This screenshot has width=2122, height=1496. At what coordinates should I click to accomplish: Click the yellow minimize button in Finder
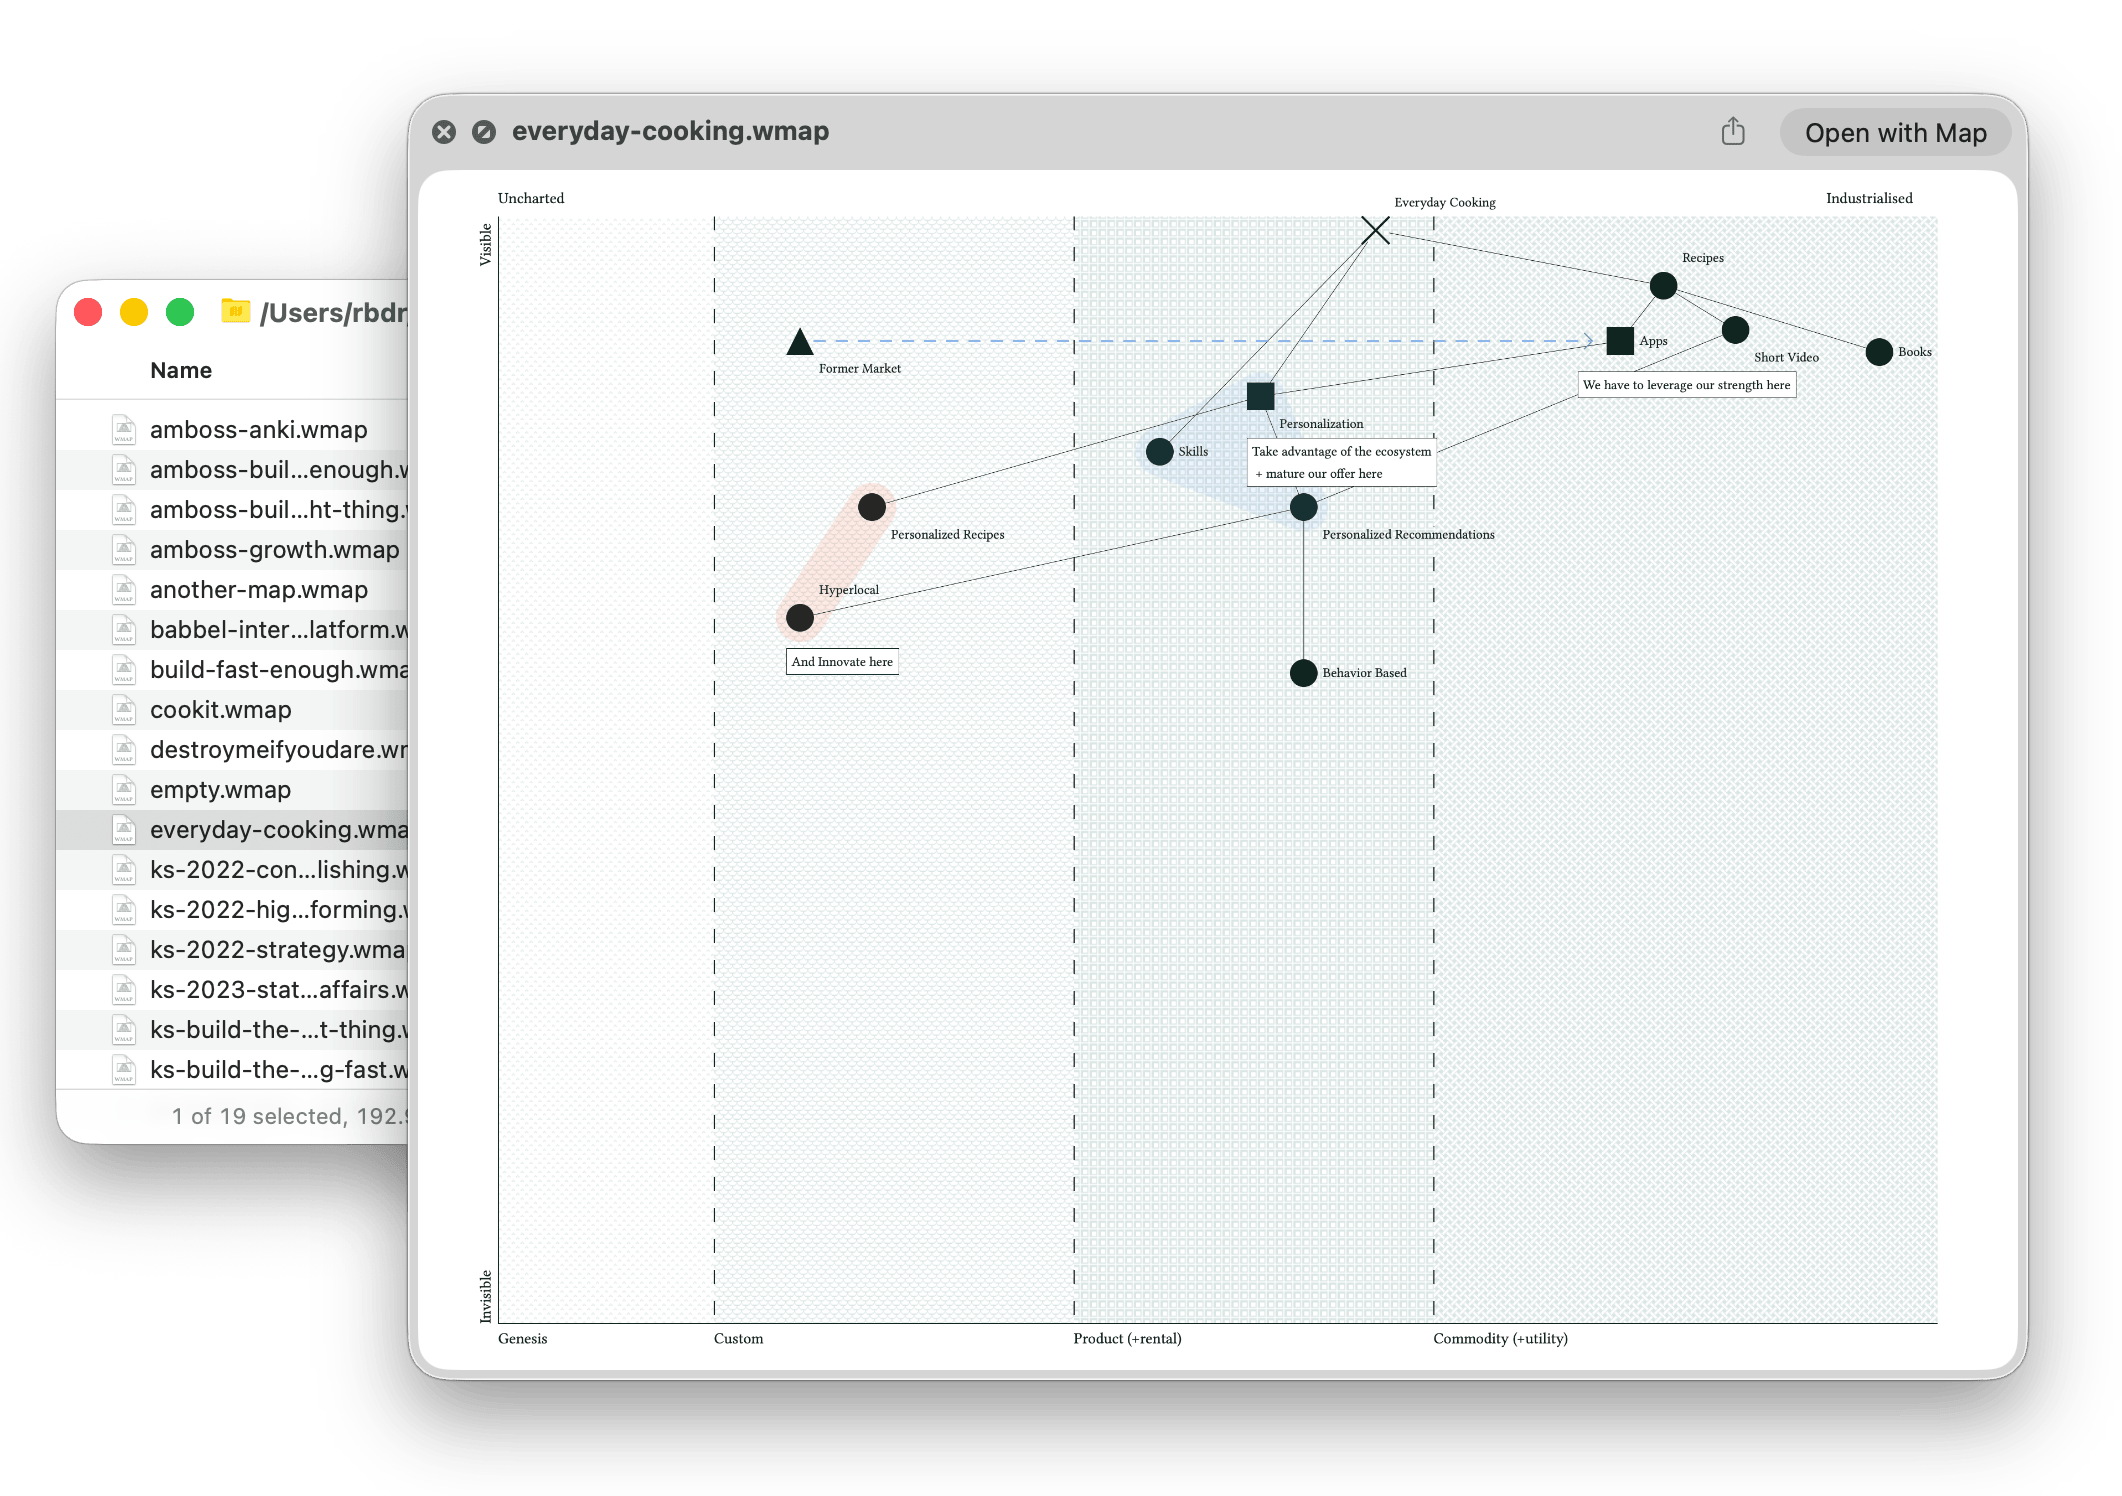(x=134, y=313)
